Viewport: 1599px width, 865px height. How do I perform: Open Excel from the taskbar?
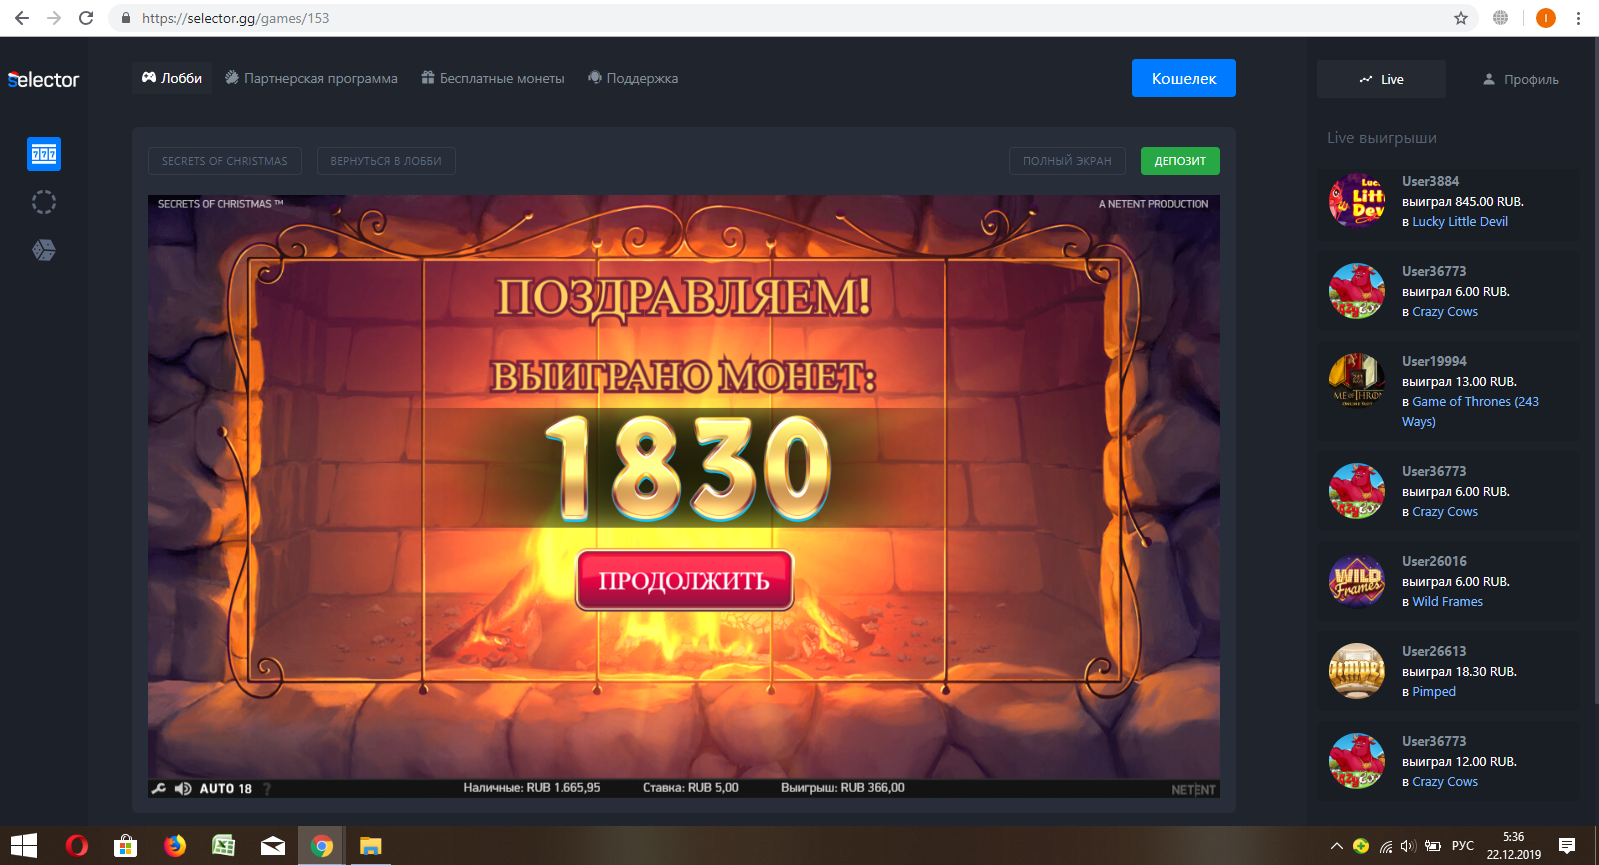tap(224, 846)
